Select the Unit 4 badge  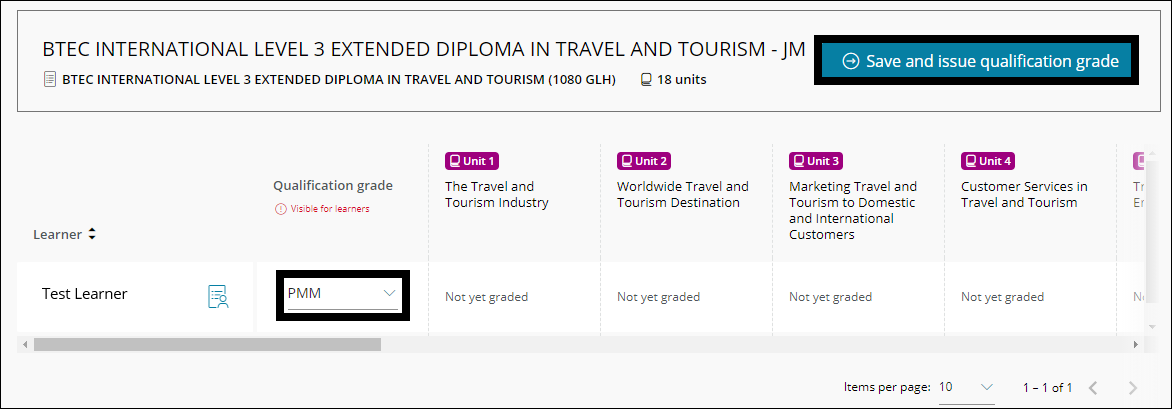tap(987, 160)
